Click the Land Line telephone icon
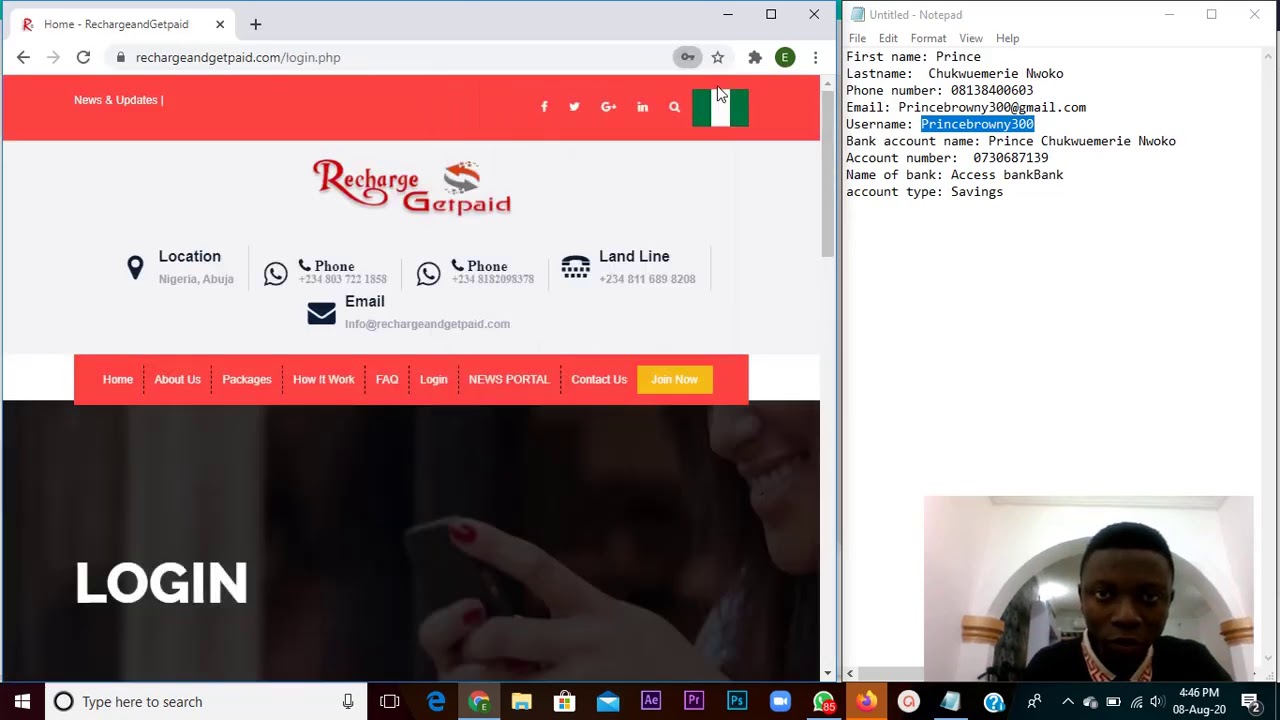Screen dimensions: 1280x720 [x=575, y=267]
